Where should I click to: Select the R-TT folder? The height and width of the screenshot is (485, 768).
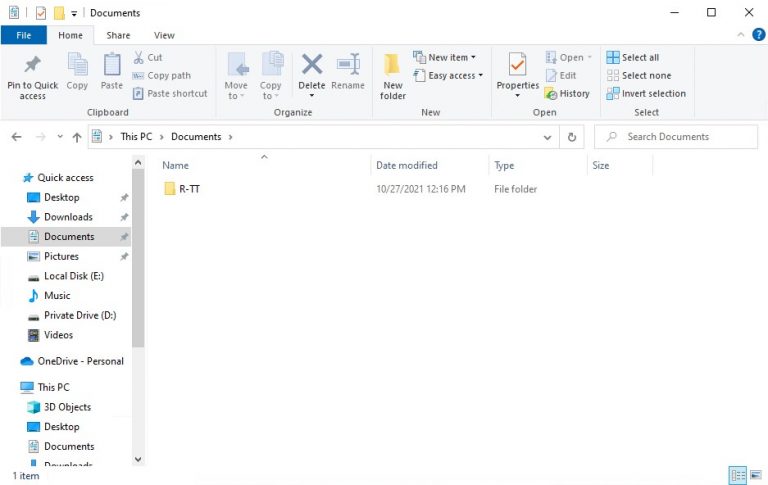(x=182, y=189)
